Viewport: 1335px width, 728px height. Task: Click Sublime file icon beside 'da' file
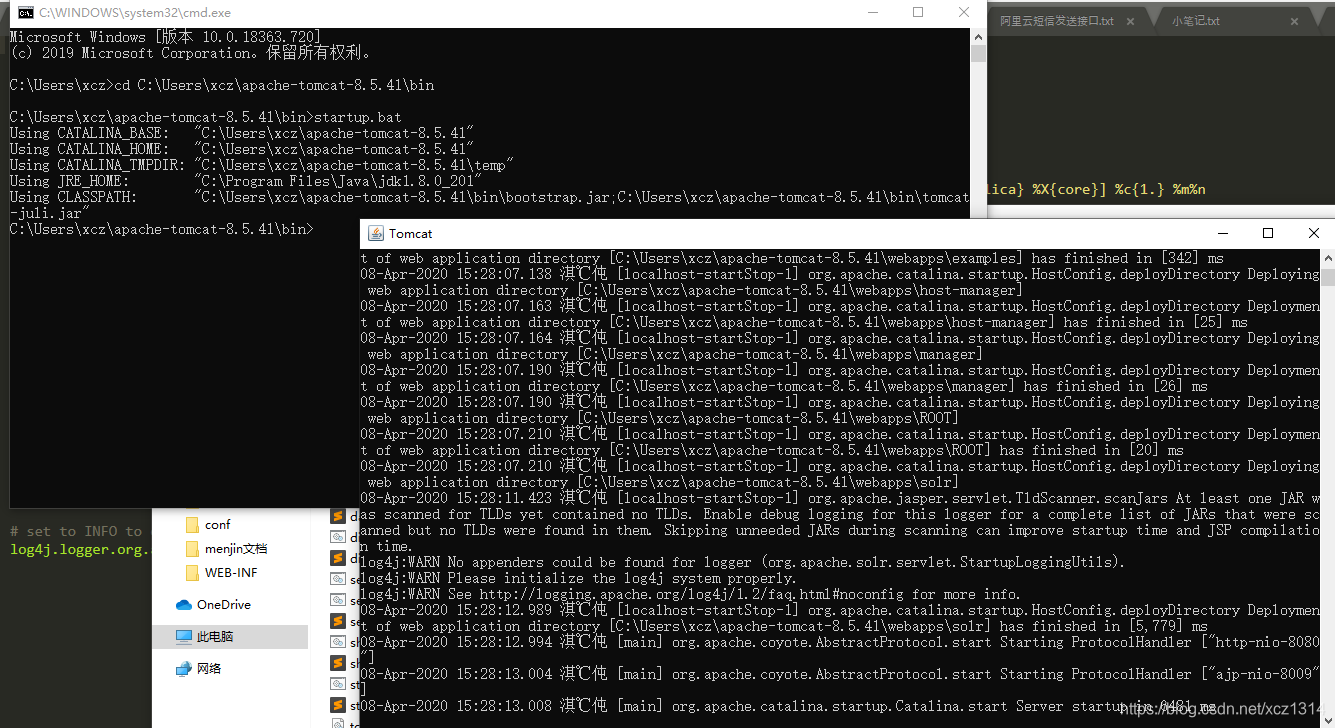339,516
